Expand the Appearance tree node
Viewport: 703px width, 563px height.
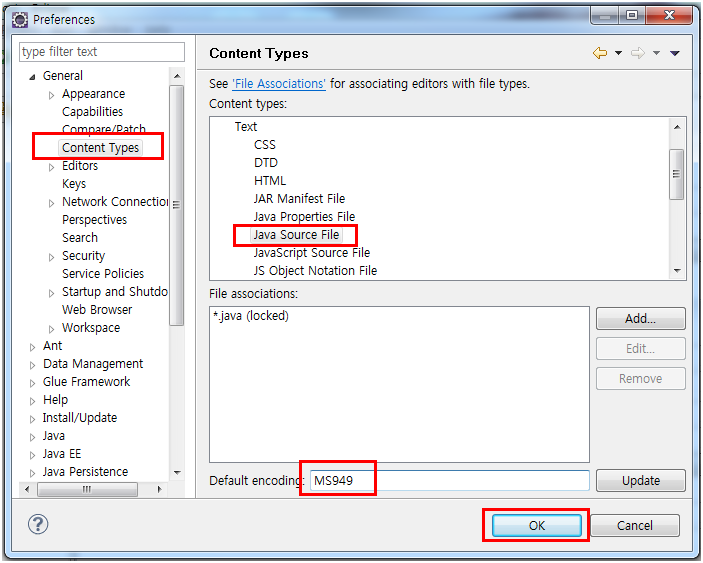point(52,94)
